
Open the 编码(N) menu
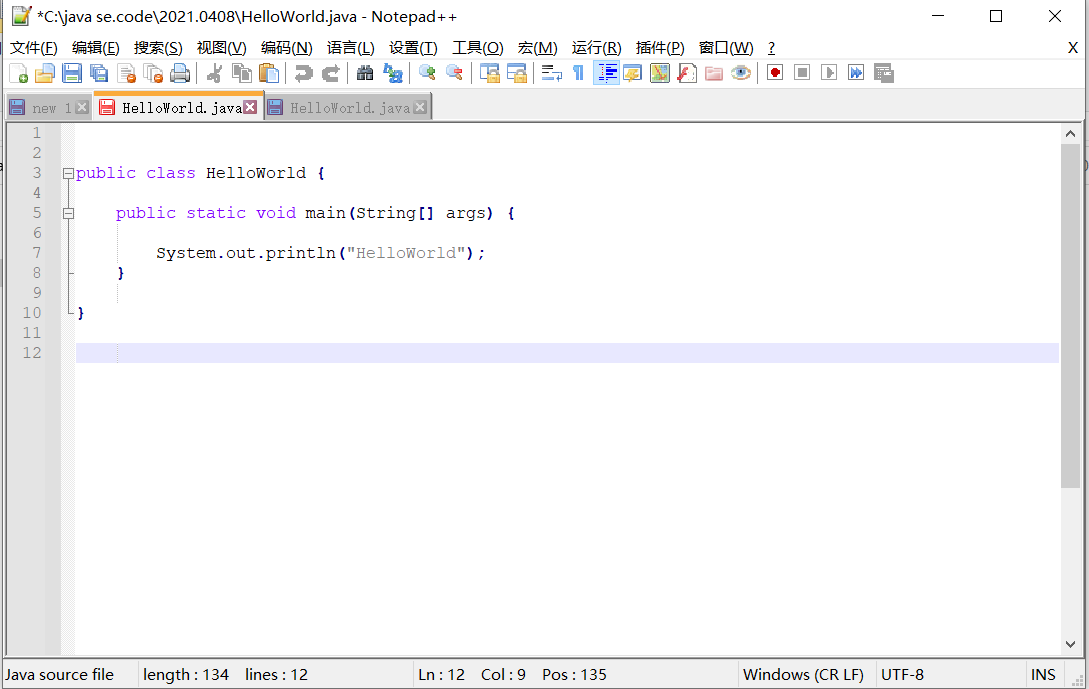pyautogui.click(x=287, y=48)
